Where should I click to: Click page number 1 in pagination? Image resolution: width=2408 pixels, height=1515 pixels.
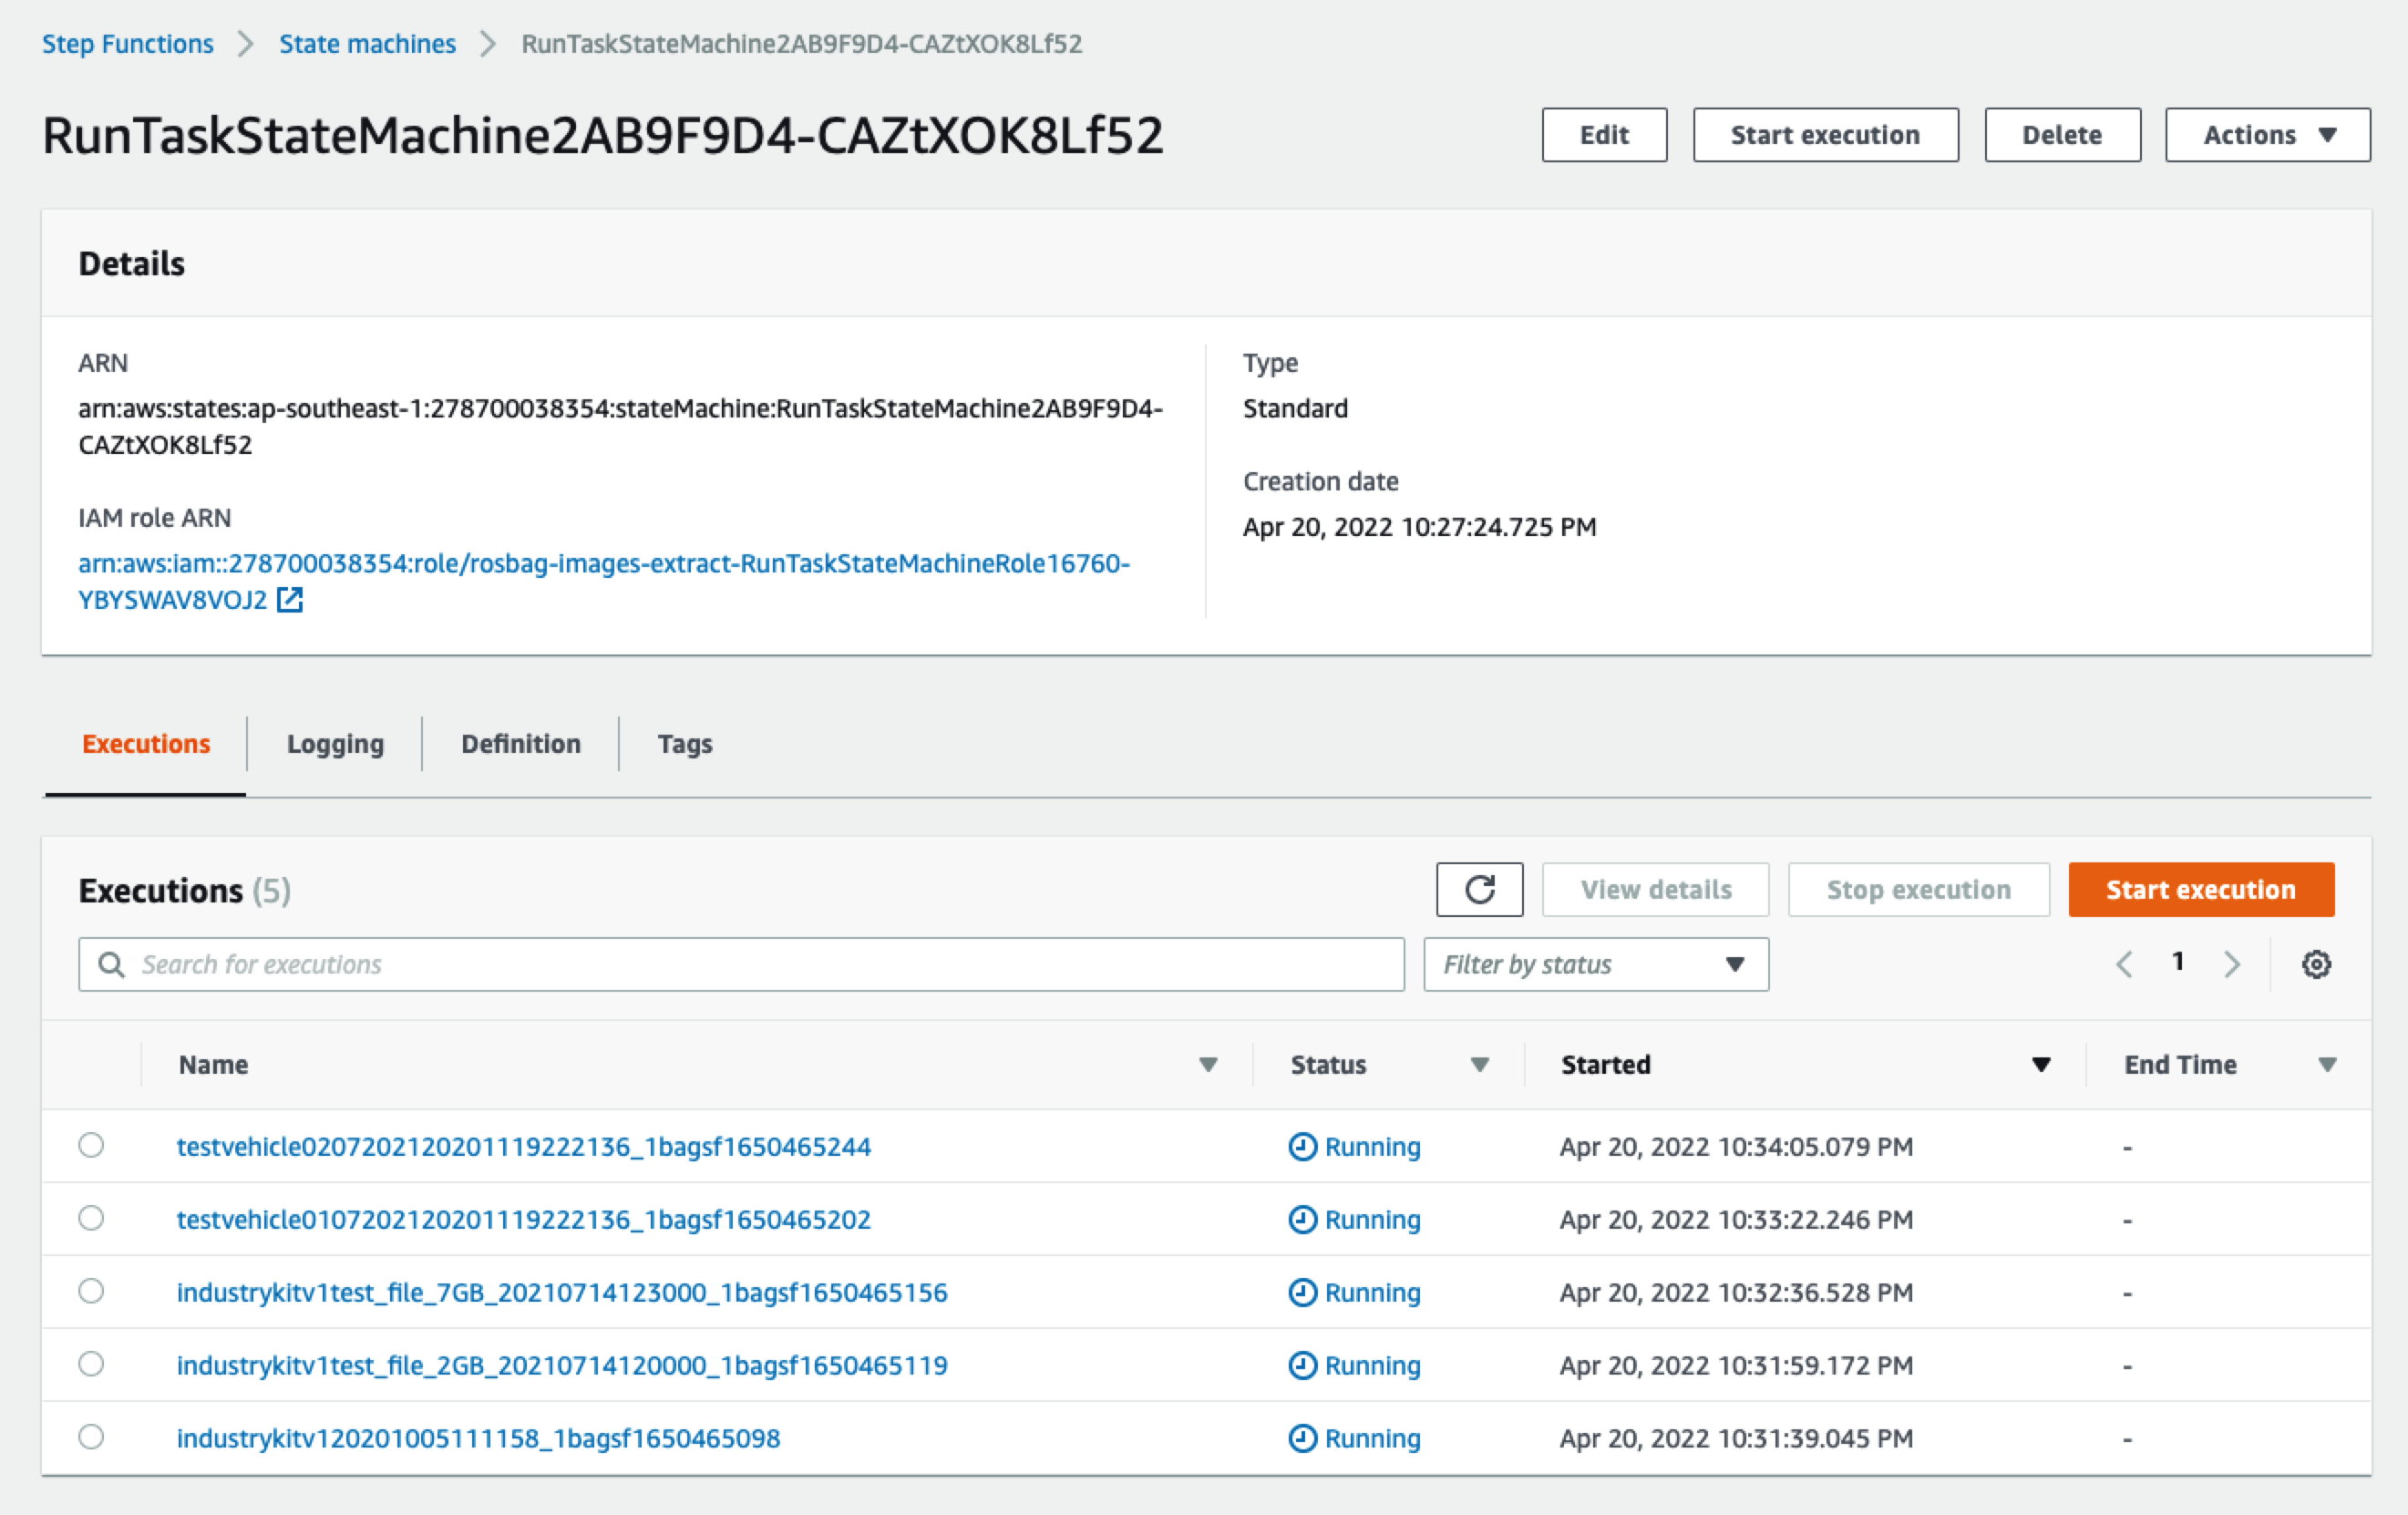click(x=2178, y=962)
